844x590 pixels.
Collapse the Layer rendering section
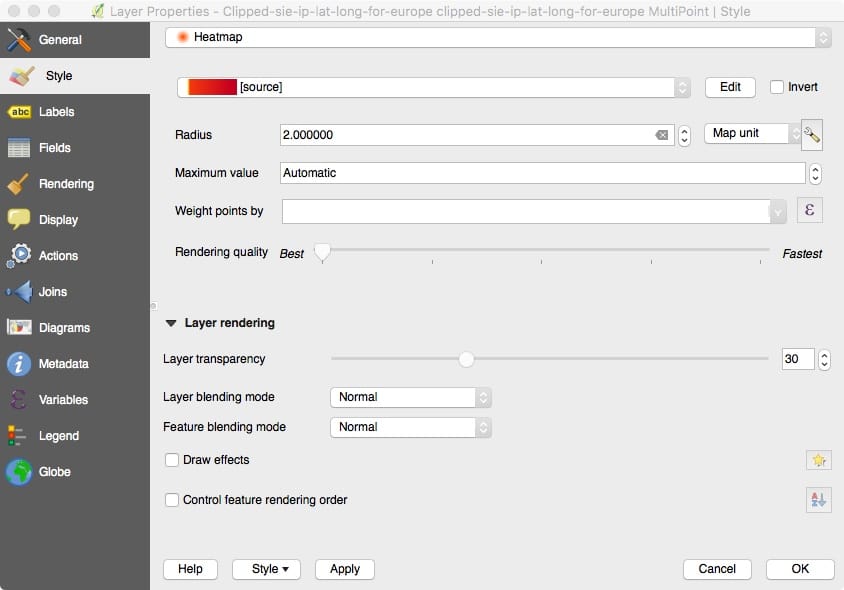tap(171, 322)
